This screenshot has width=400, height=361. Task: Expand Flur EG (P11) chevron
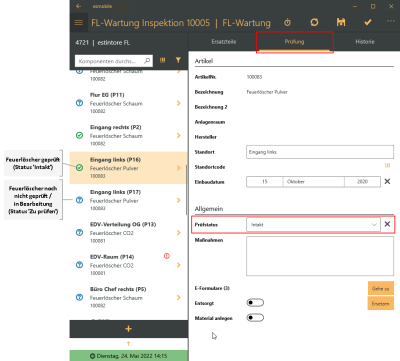coord(179,103)
